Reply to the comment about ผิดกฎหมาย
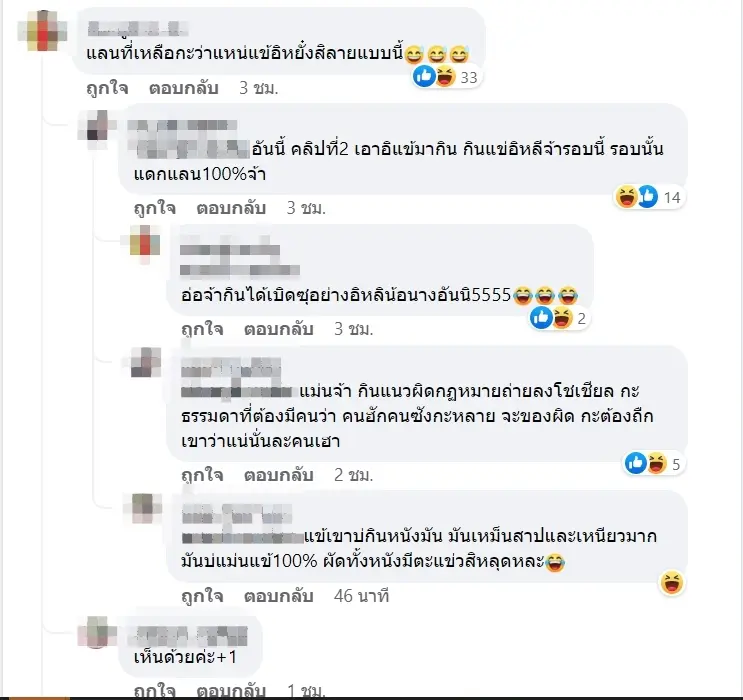The width and height of the screenshot is (743, 700). coord(279,475)
